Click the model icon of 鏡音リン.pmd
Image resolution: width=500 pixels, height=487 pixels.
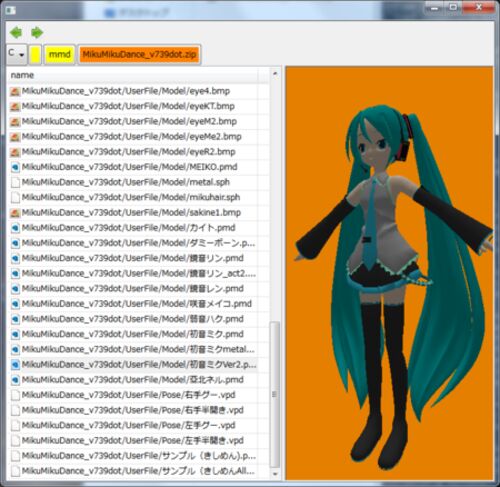[x=15, y=258]
